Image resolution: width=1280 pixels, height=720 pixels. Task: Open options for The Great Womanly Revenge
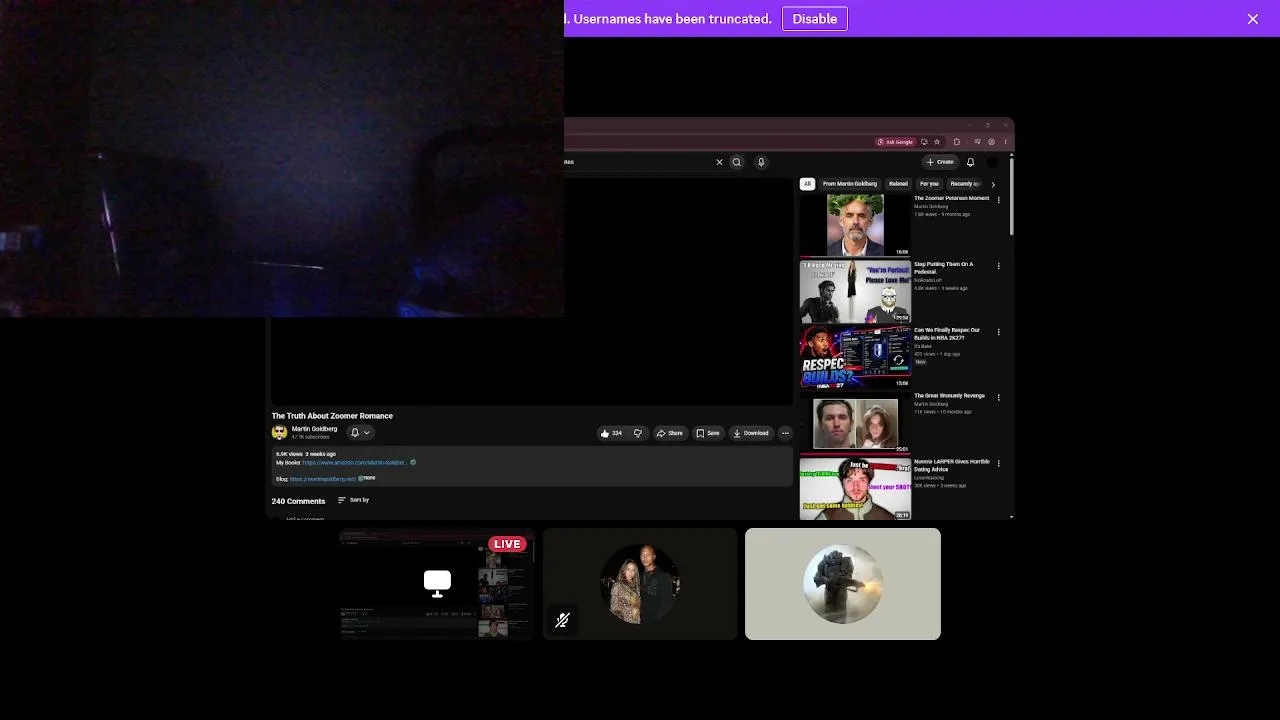(x=998, y=398)
